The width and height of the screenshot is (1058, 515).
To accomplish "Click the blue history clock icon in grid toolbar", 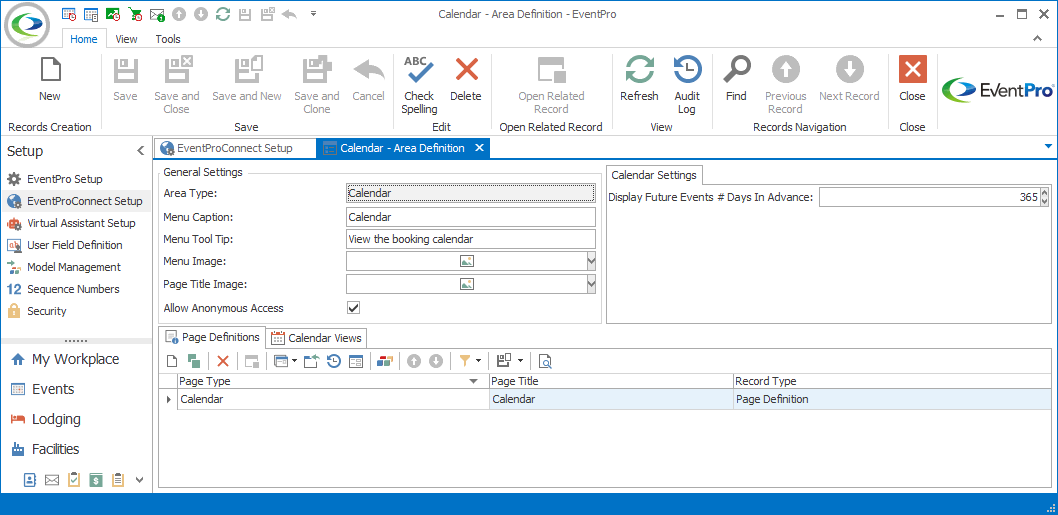I will pos(333,362).
